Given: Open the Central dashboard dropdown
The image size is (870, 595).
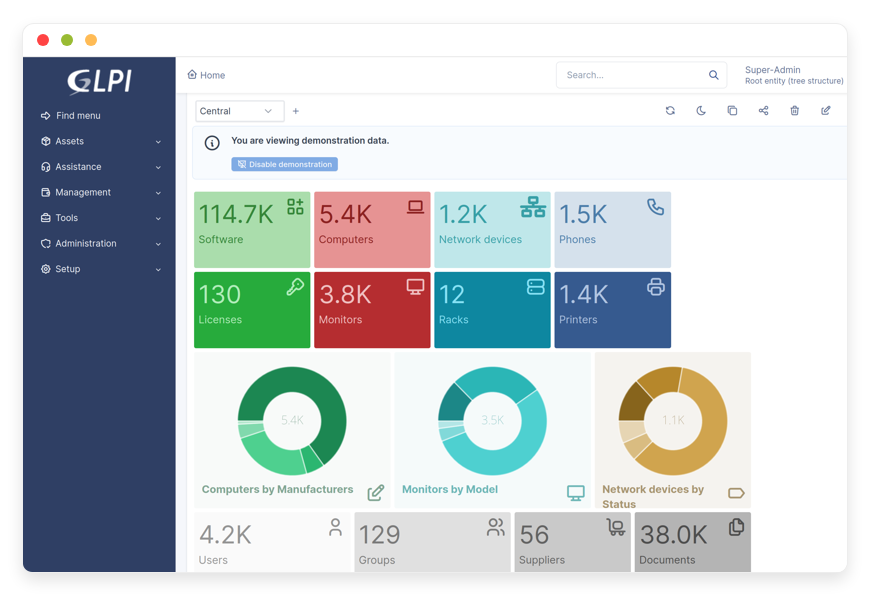Looking at the screenshot, I should (240, 111).
